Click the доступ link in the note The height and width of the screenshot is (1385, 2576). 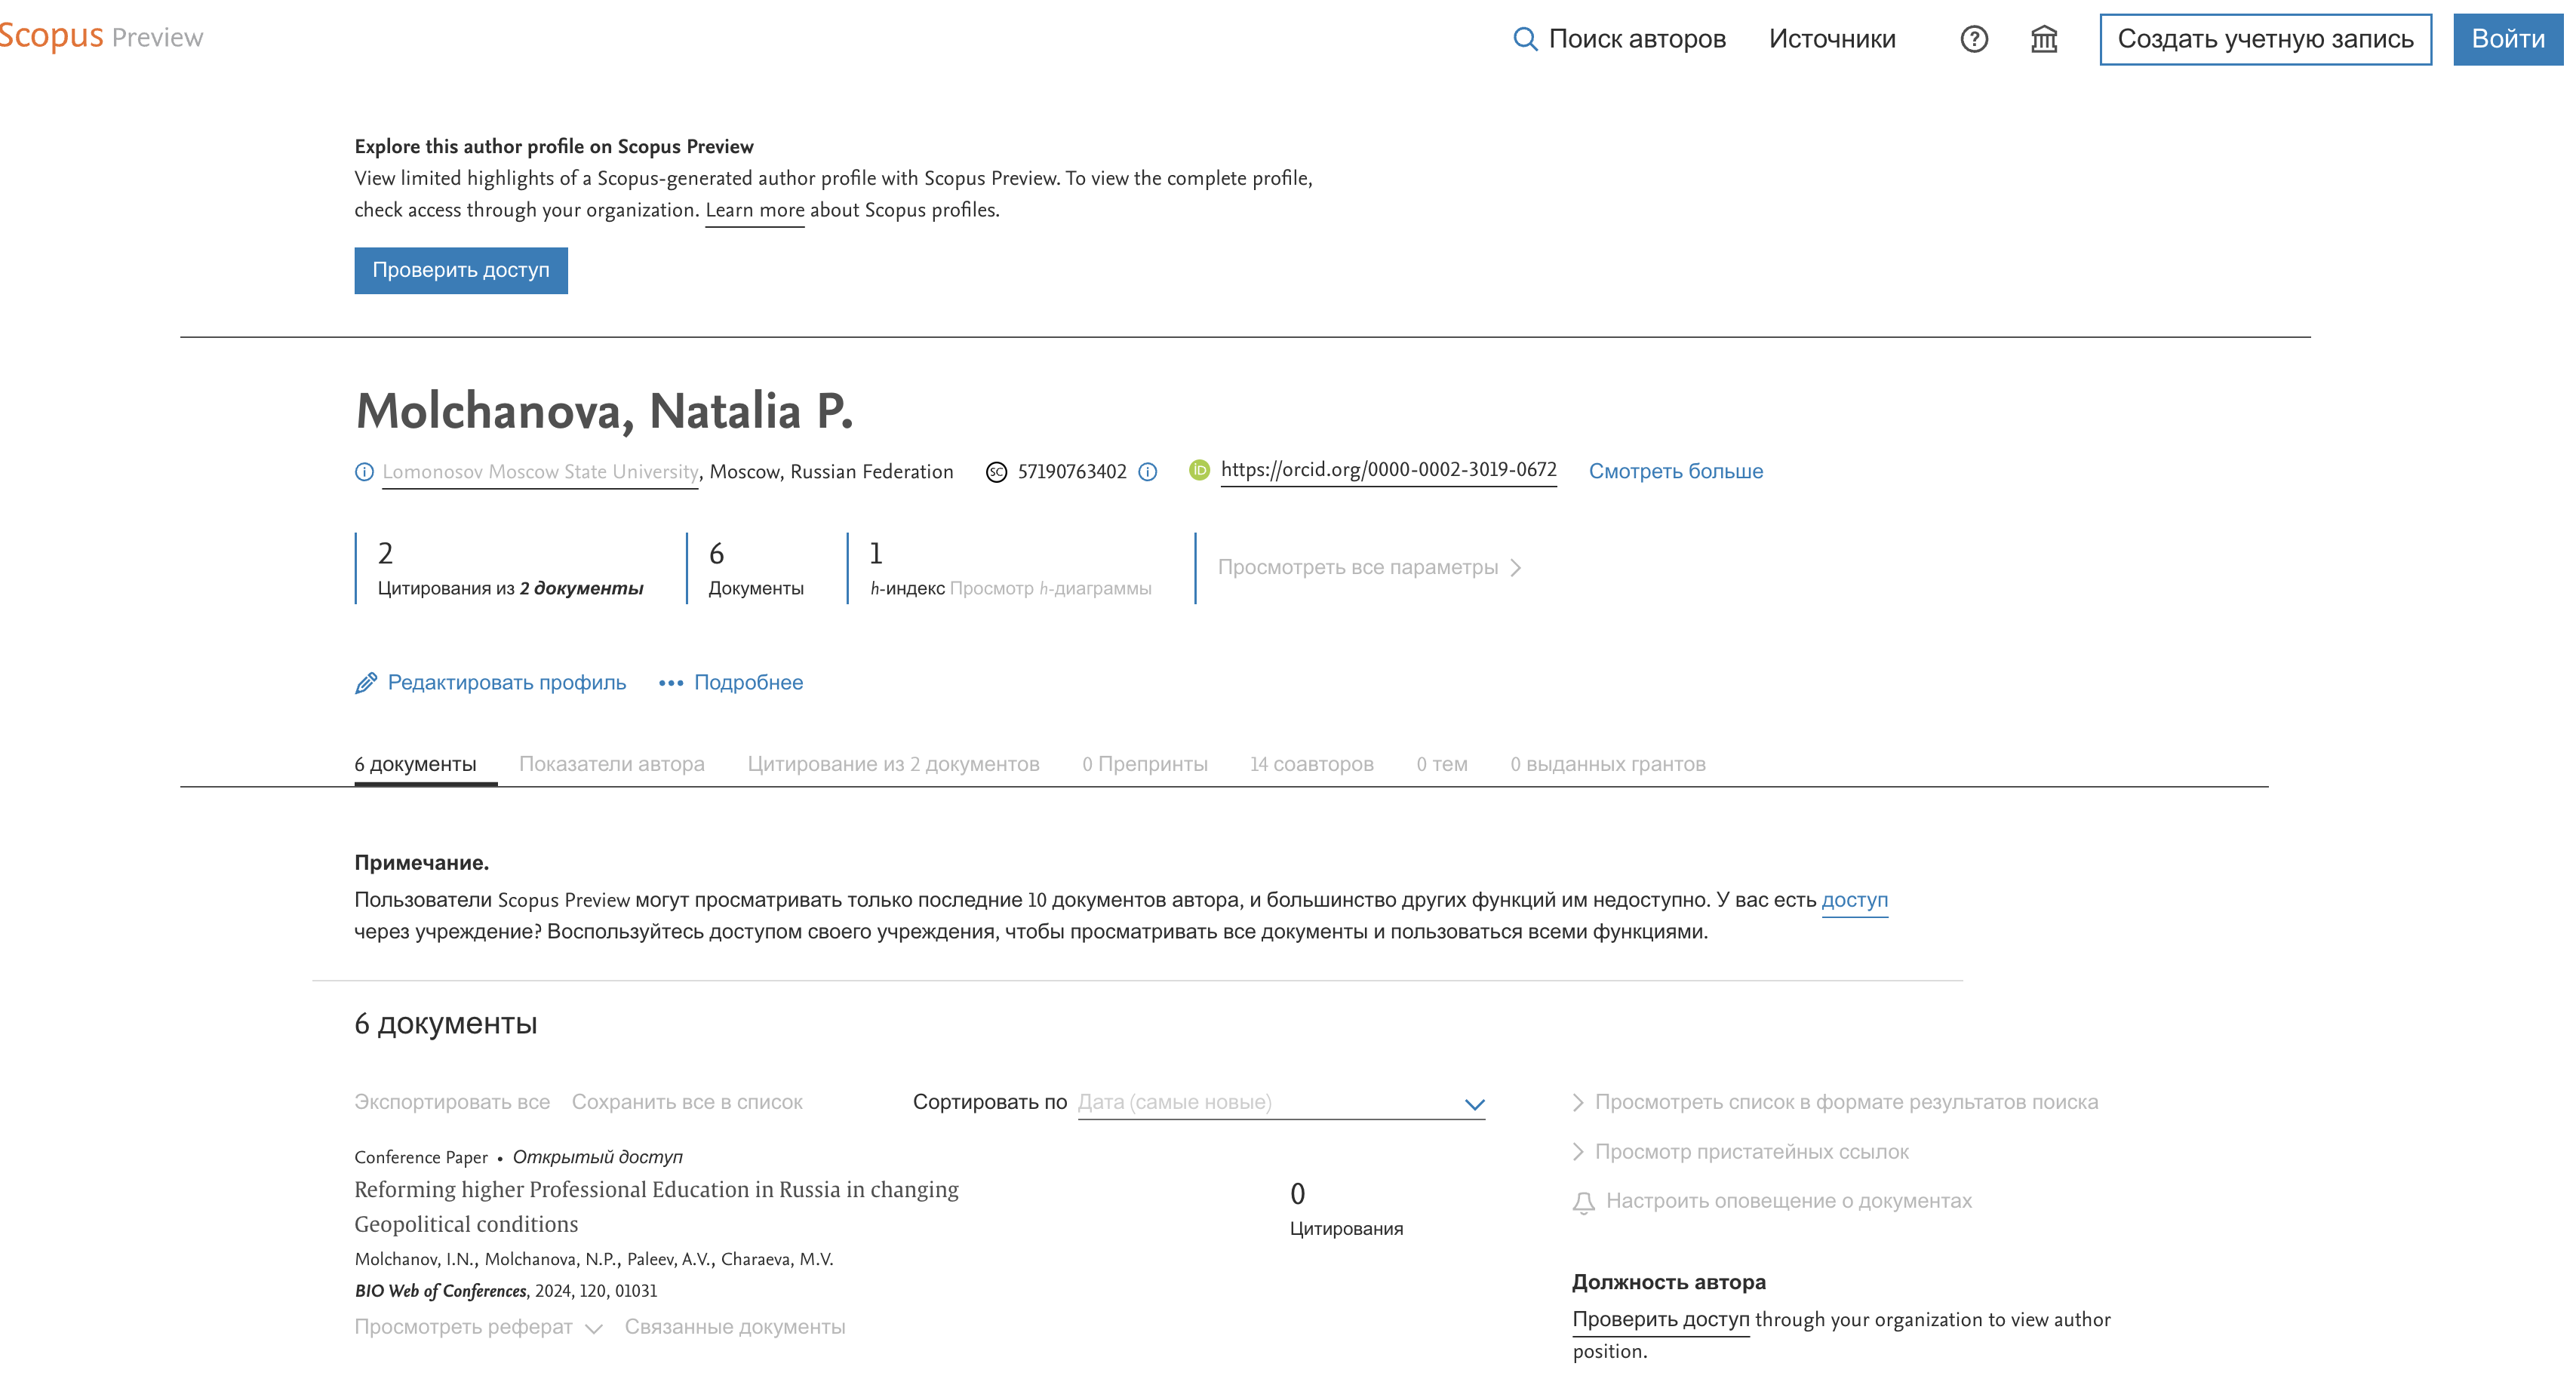(x=1855, y=900)
